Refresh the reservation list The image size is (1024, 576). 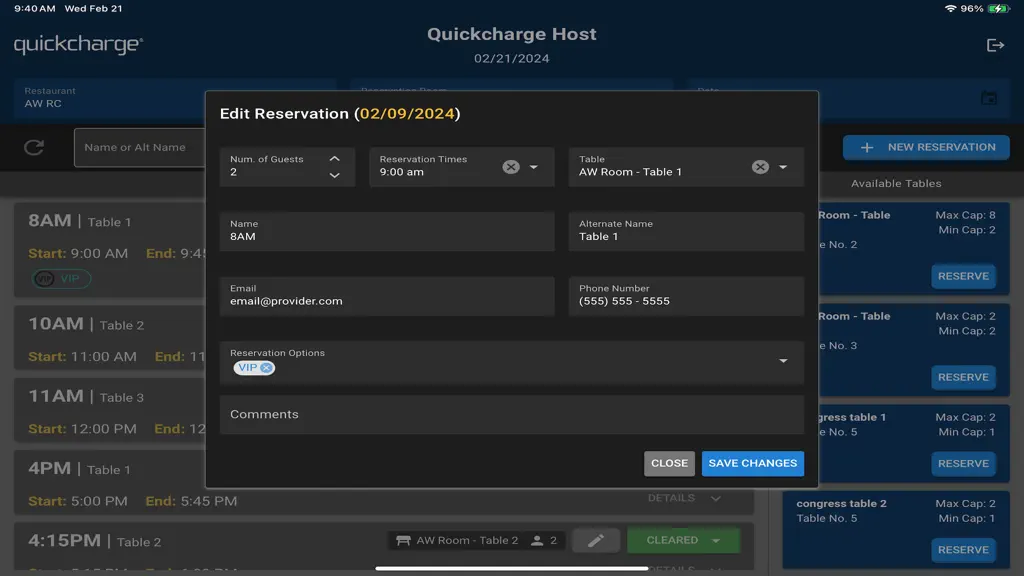coord(34,148)
